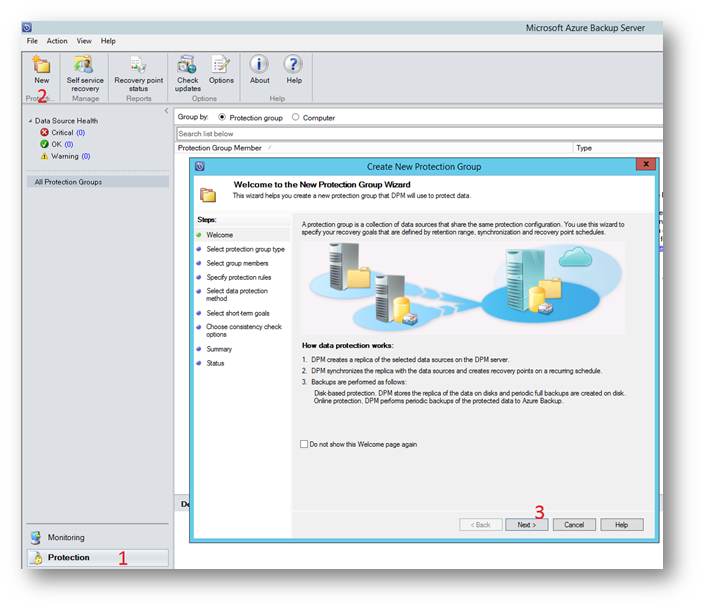Click the red Critical status icon

[44, 132]
